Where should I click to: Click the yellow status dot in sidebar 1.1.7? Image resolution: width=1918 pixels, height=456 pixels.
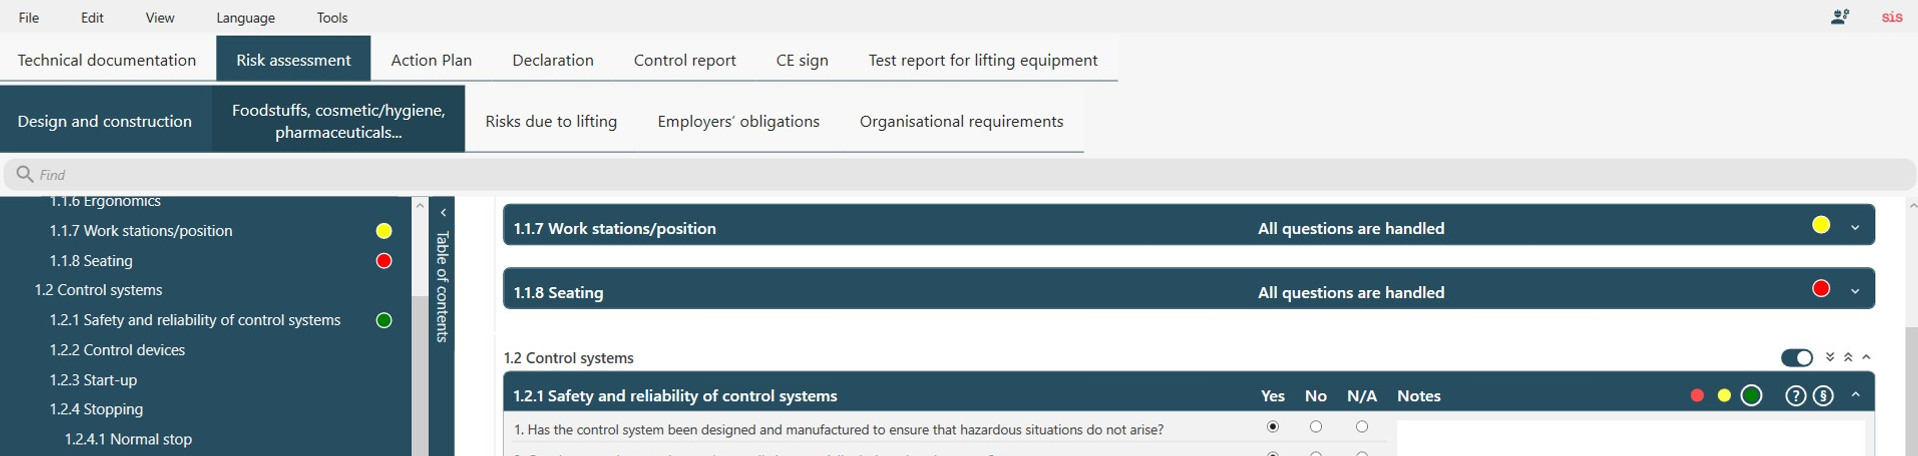(x=383, y=231)
